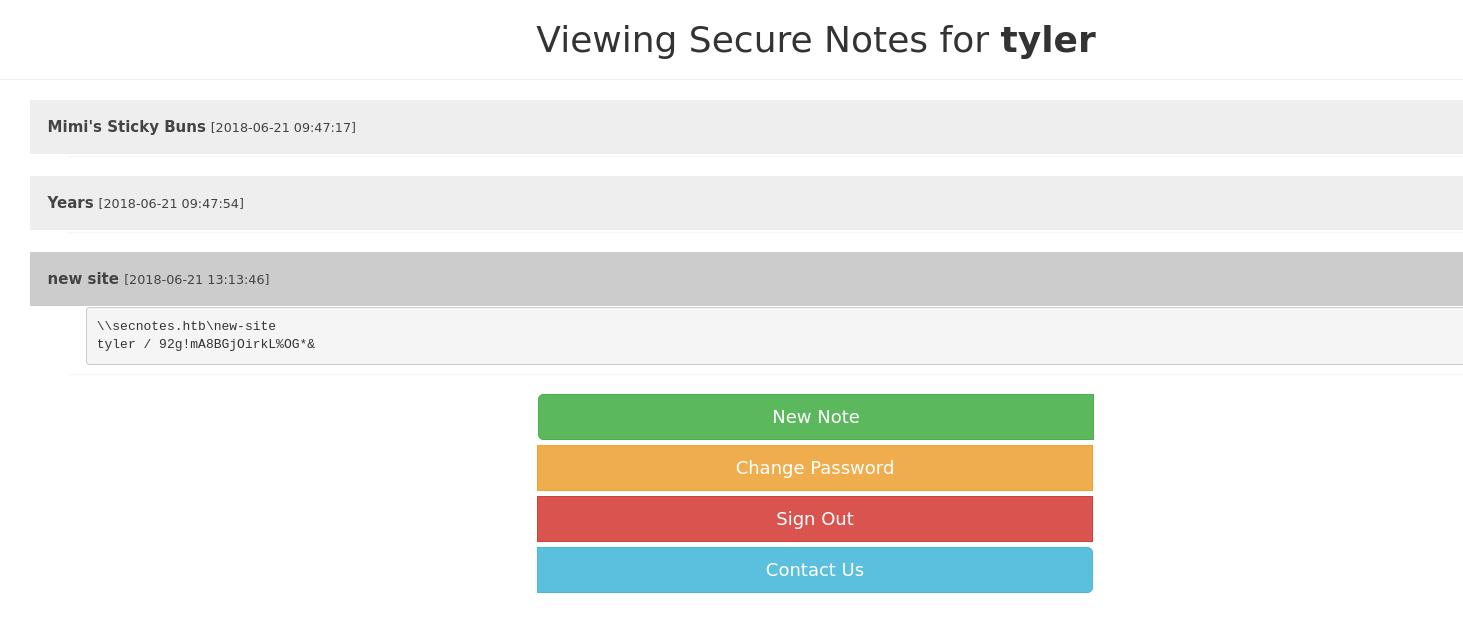1463x637 pixels.
Task: Click the New Note button
Action: click(x=815, y=417)
